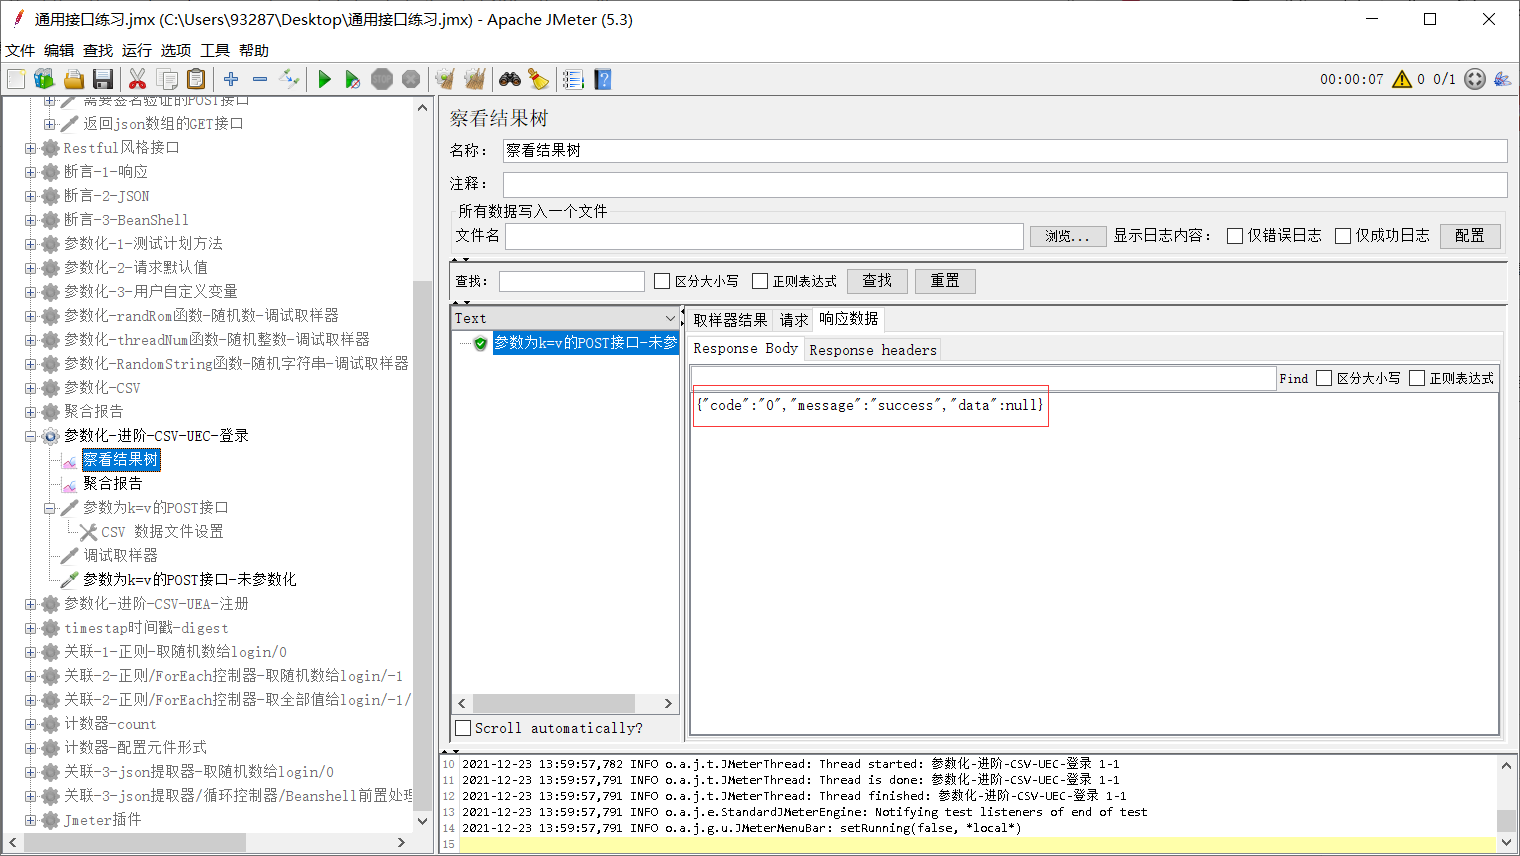Click the 查找 search button
The height and width of the screenshot is (856, 1520).
[877, 281]
